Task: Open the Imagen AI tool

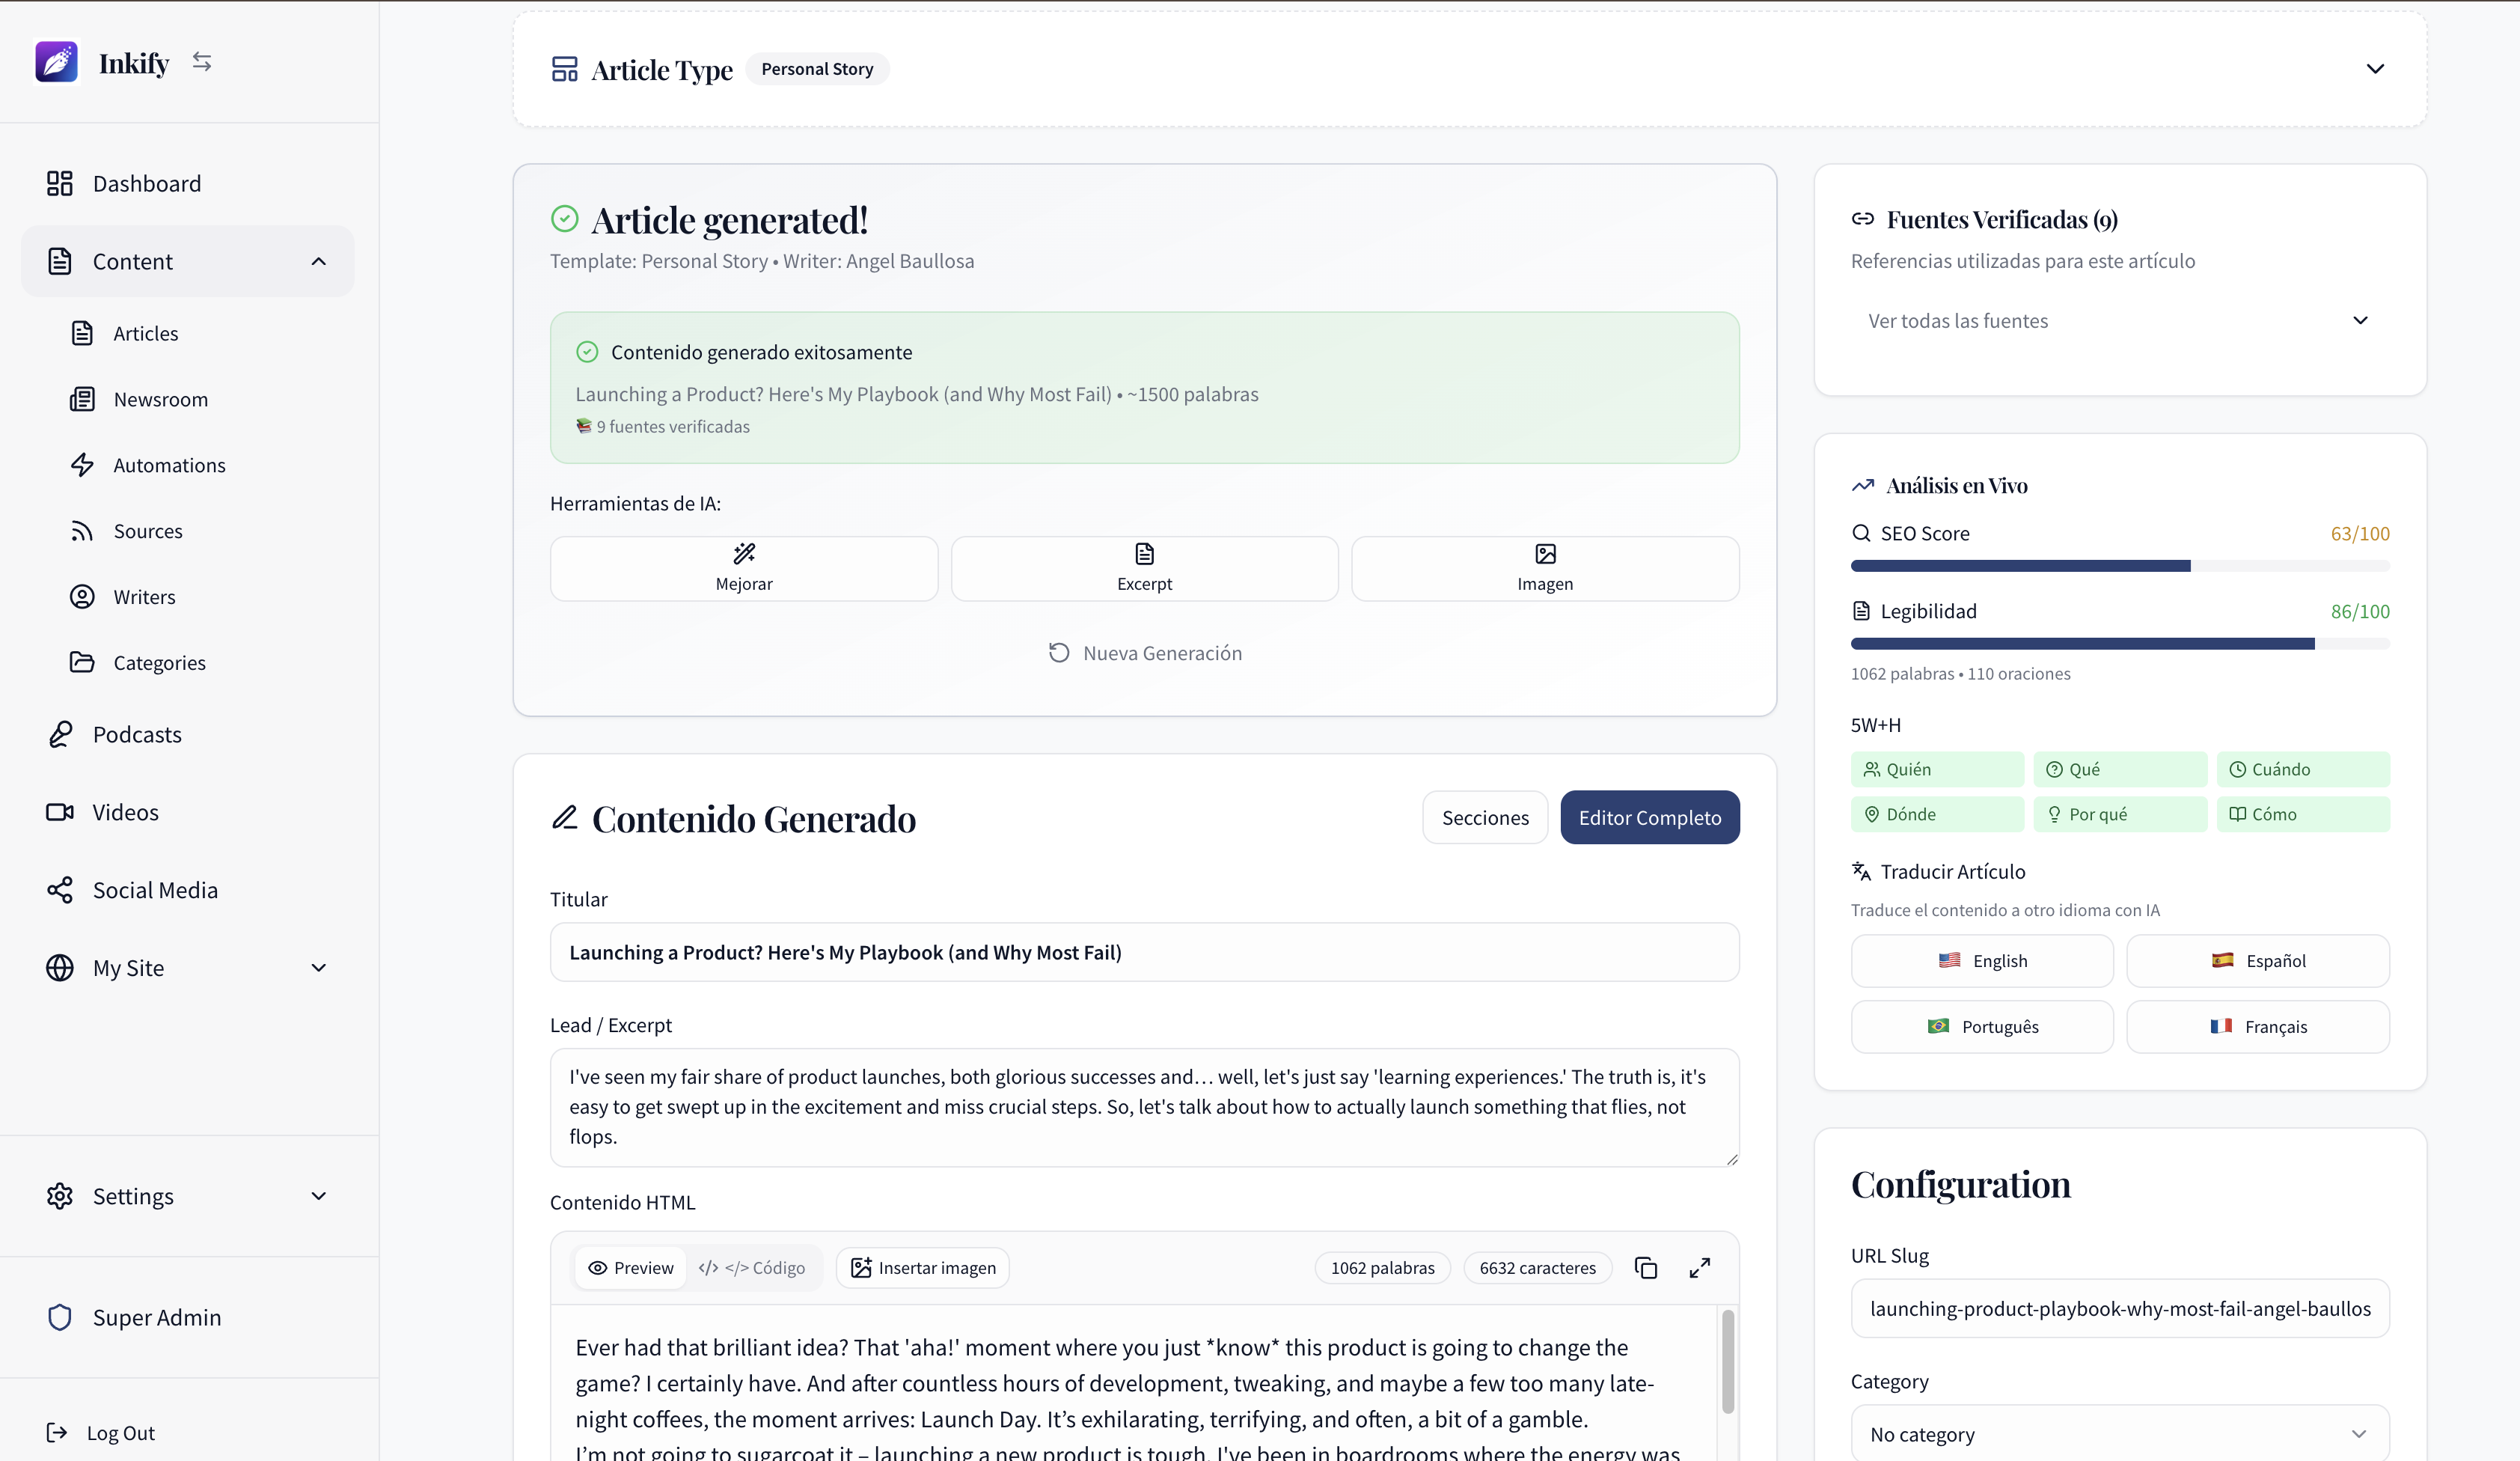Action: pos(1543,568)
